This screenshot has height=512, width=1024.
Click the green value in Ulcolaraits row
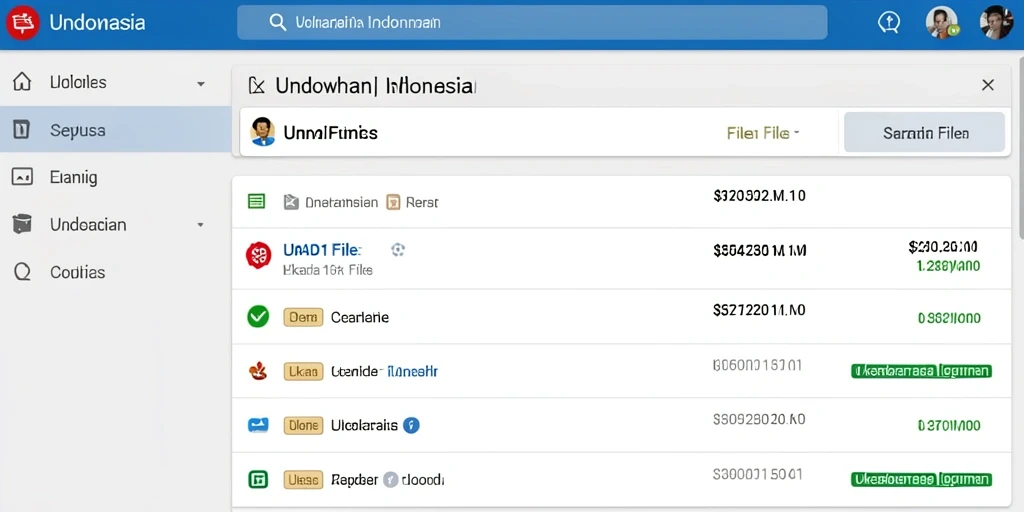coord(949,426)
